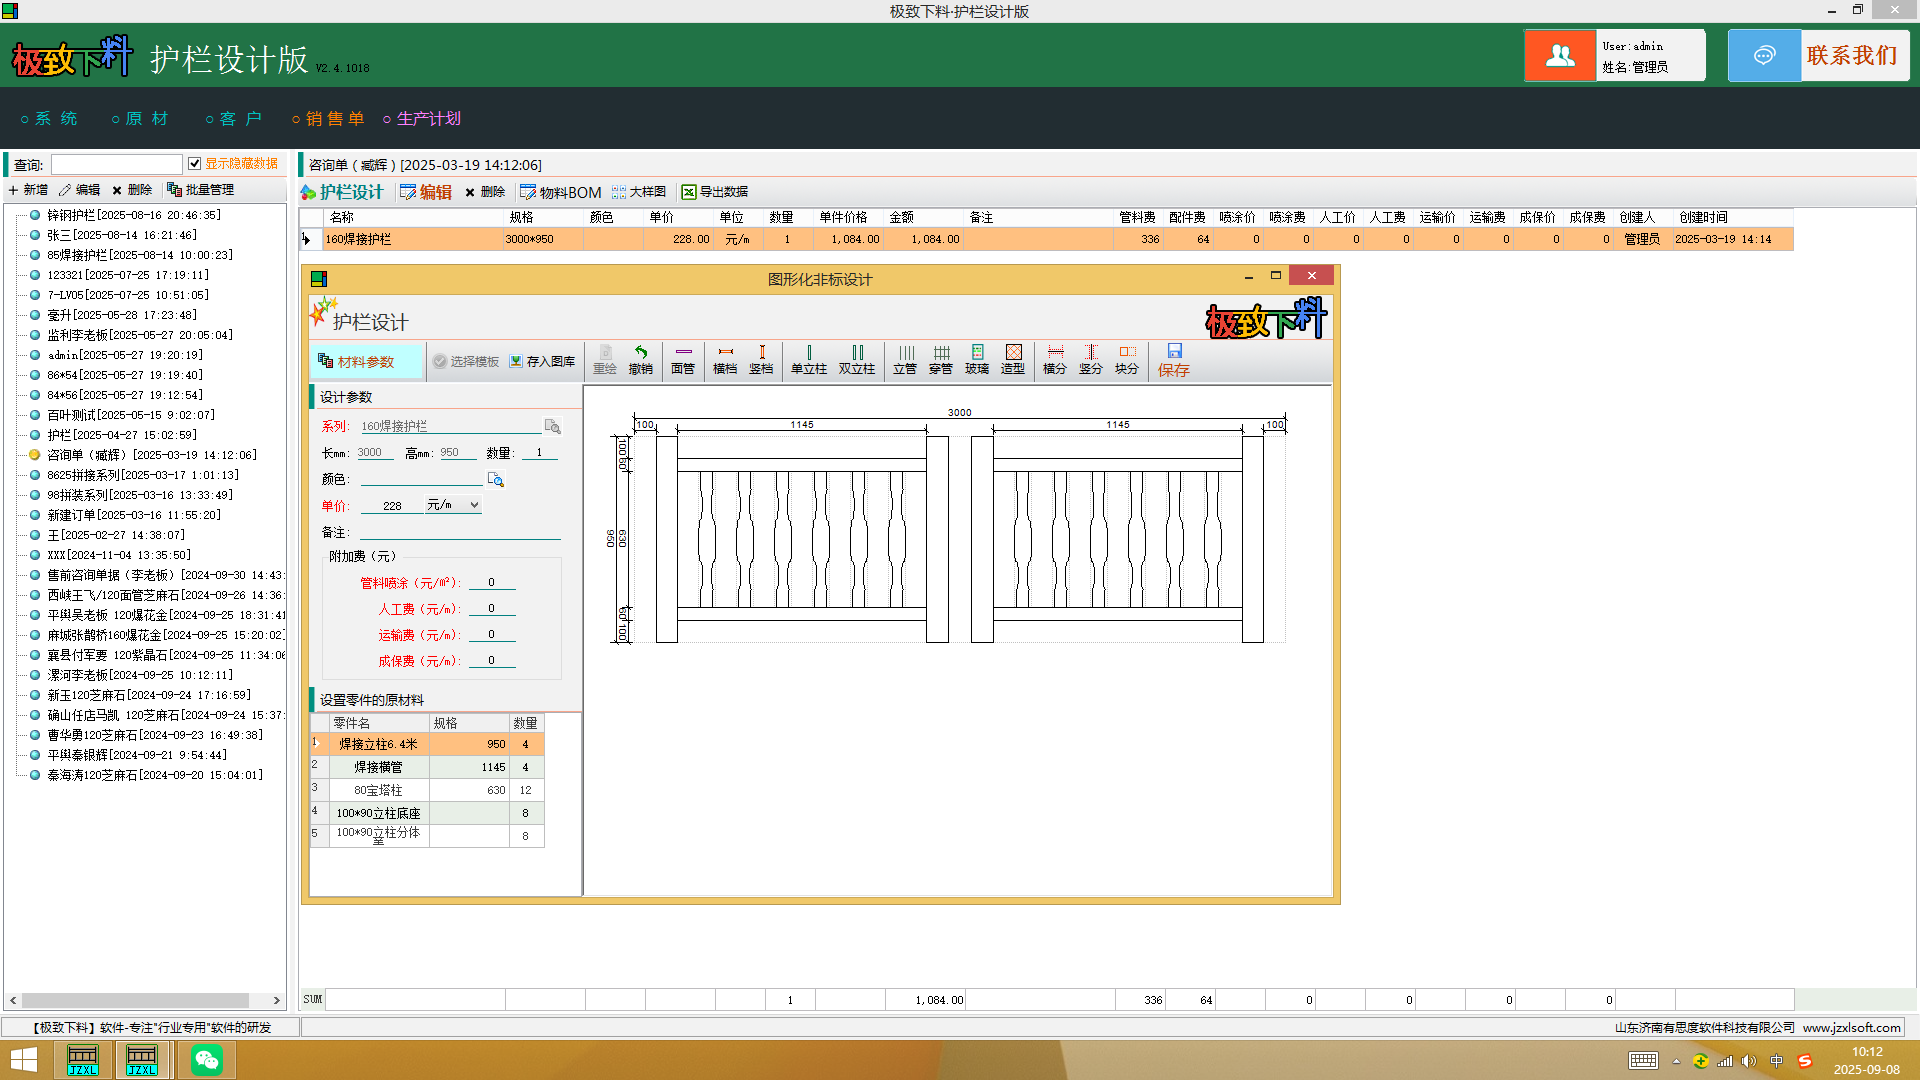
Task: Select the 横分 split tool
Action: tap(1055, 360)
